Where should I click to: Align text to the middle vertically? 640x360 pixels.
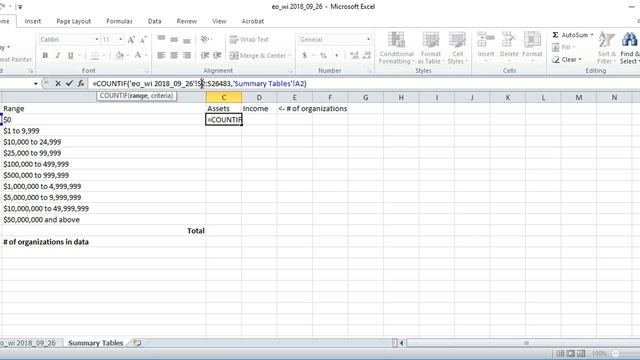(x=174, y=40)
